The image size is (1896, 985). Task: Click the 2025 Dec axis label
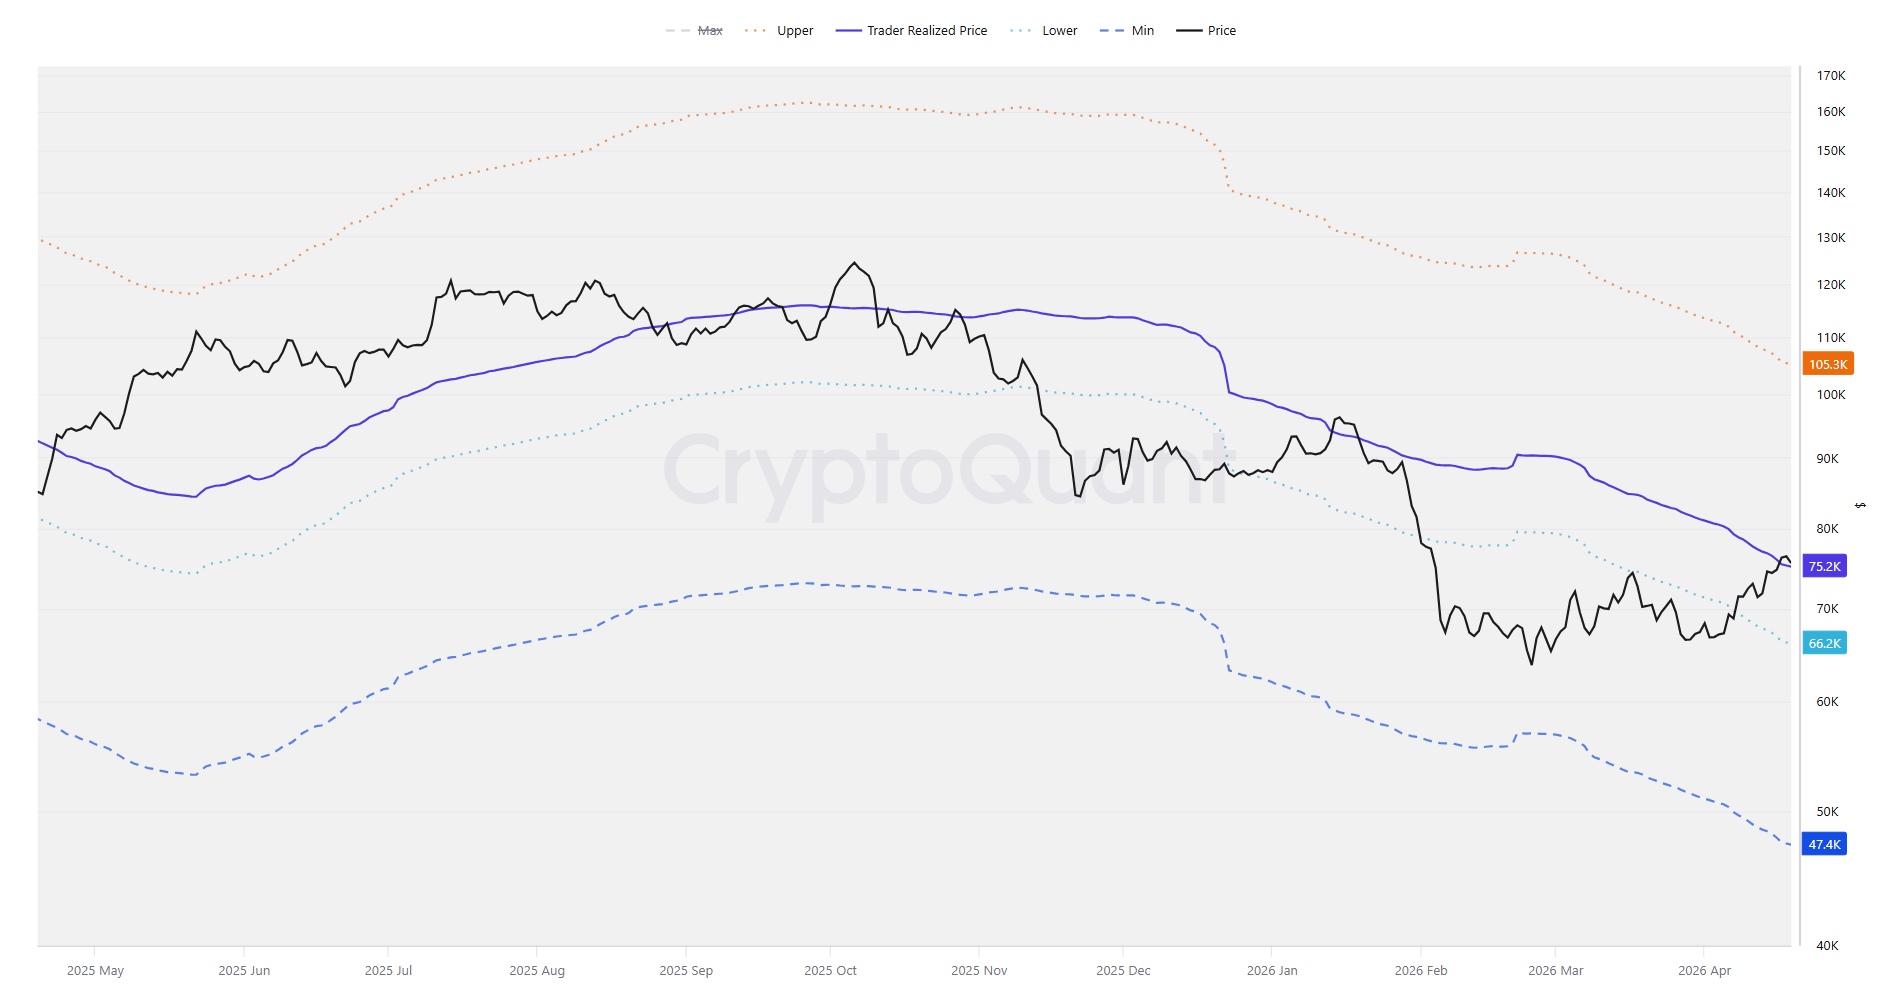pos(1123,970)
